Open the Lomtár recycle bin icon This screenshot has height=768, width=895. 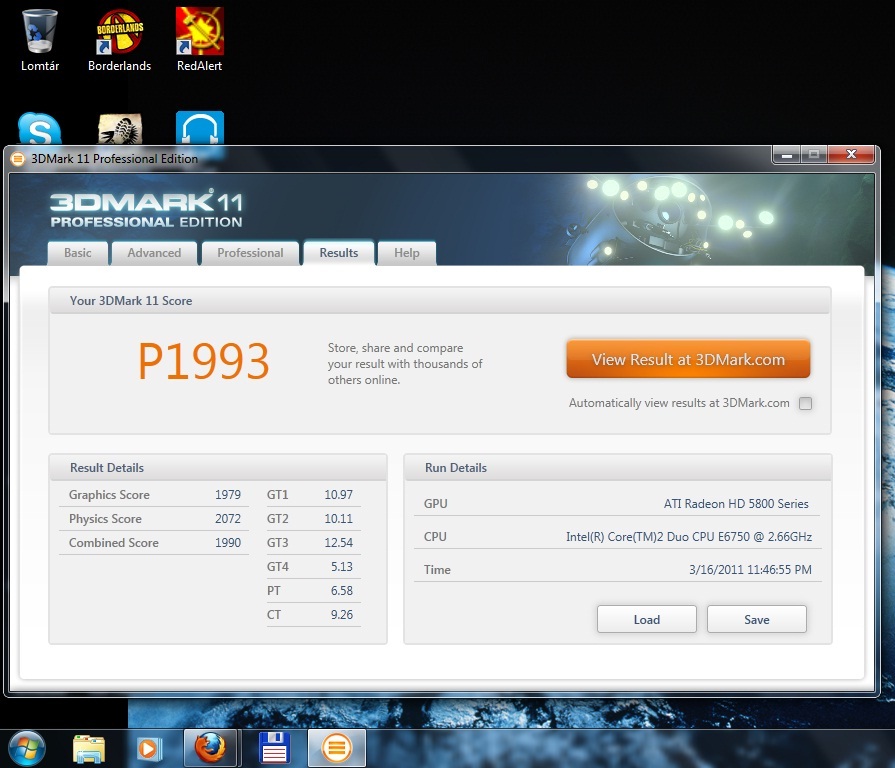pyautogui.click(x=39, y=40)
